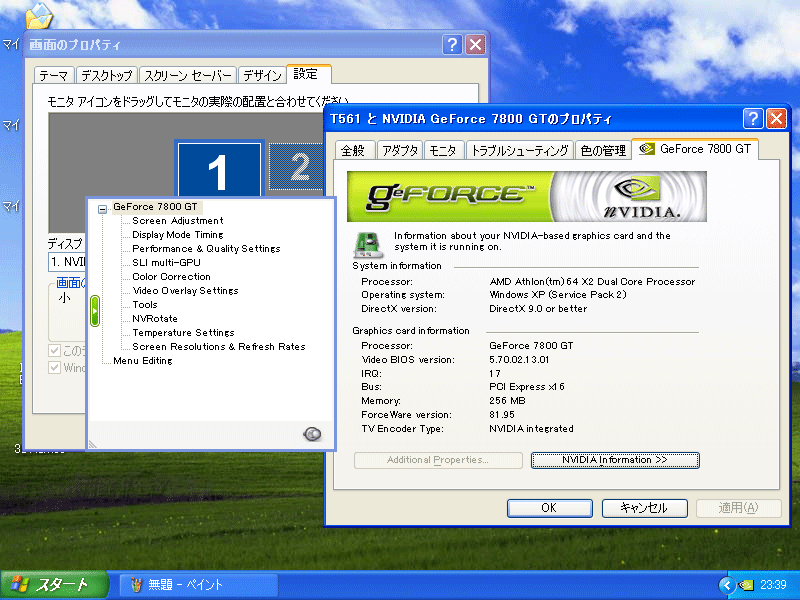Select monitor 1 in display arrangement

218,170
